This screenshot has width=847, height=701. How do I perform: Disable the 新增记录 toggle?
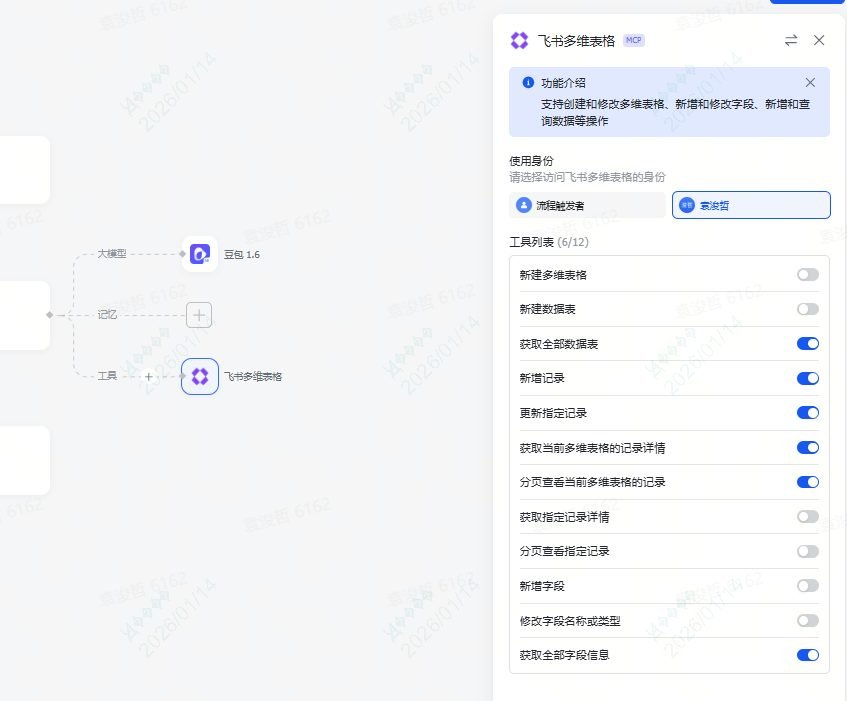coord(808,379)
